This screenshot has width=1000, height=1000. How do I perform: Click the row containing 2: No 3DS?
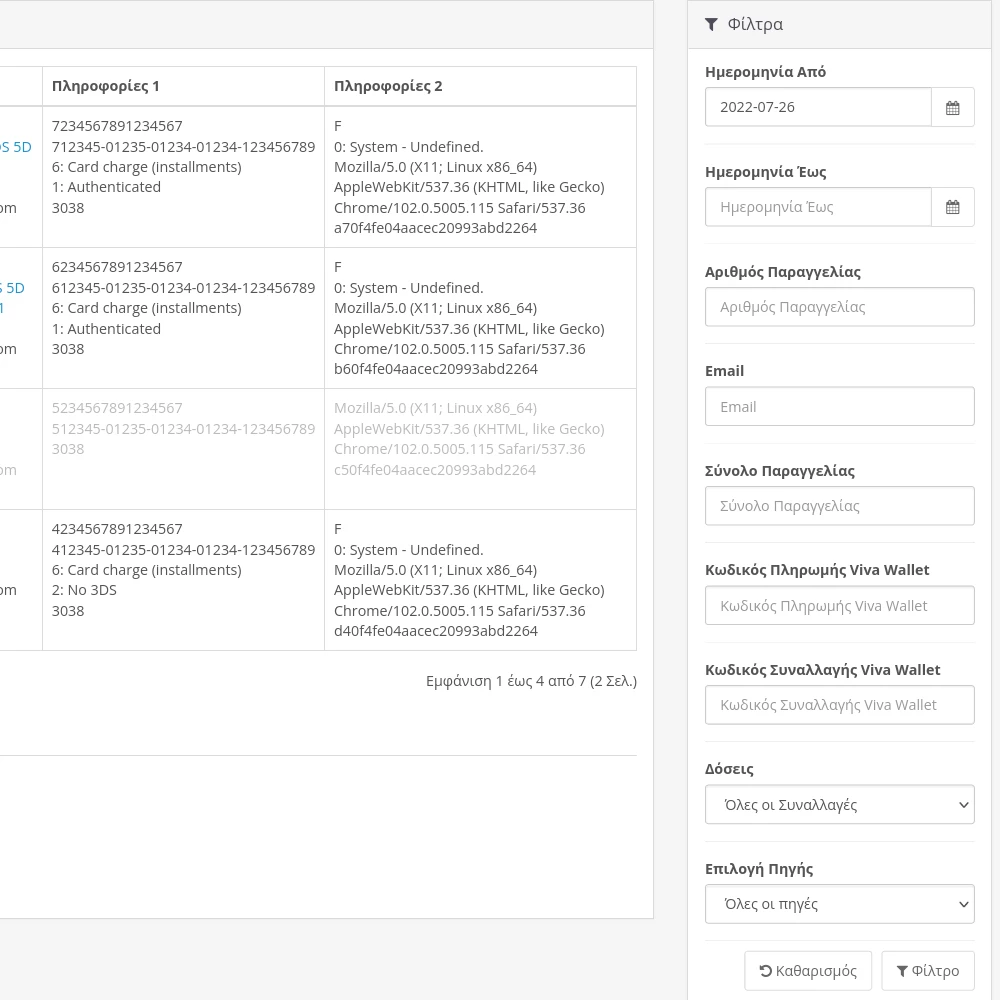[84, 590]
